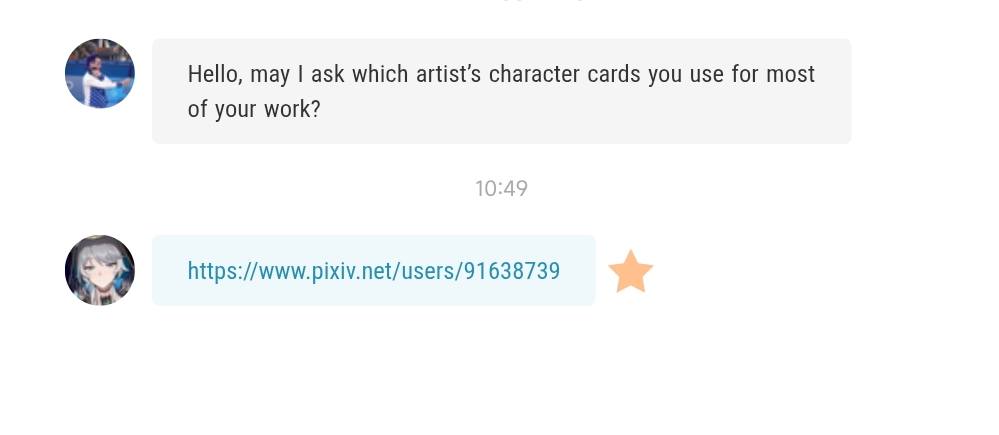Click "of your work?" line in message
Image resolution: width=999 pixels, height=435 pixels.
click(254, 109)
